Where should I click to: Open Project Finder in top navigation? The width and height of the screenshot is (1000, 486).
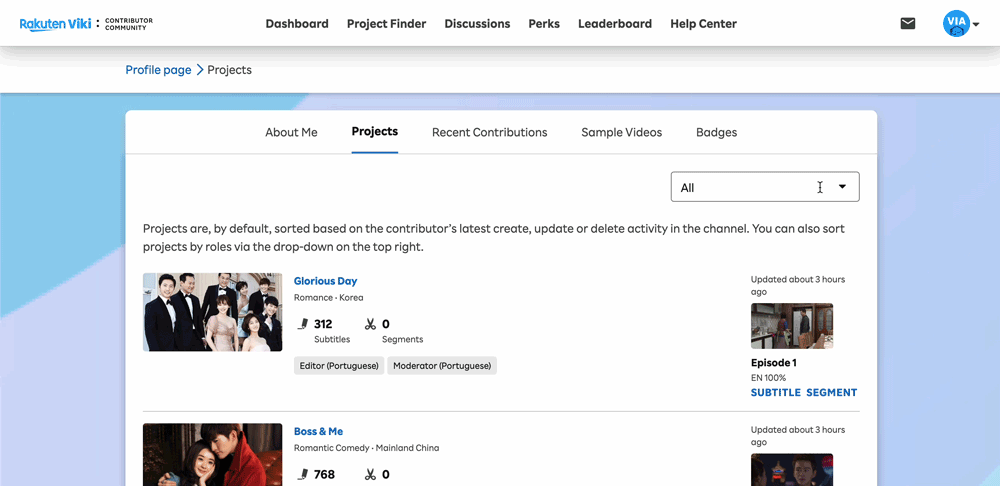[x=386, y=24]
